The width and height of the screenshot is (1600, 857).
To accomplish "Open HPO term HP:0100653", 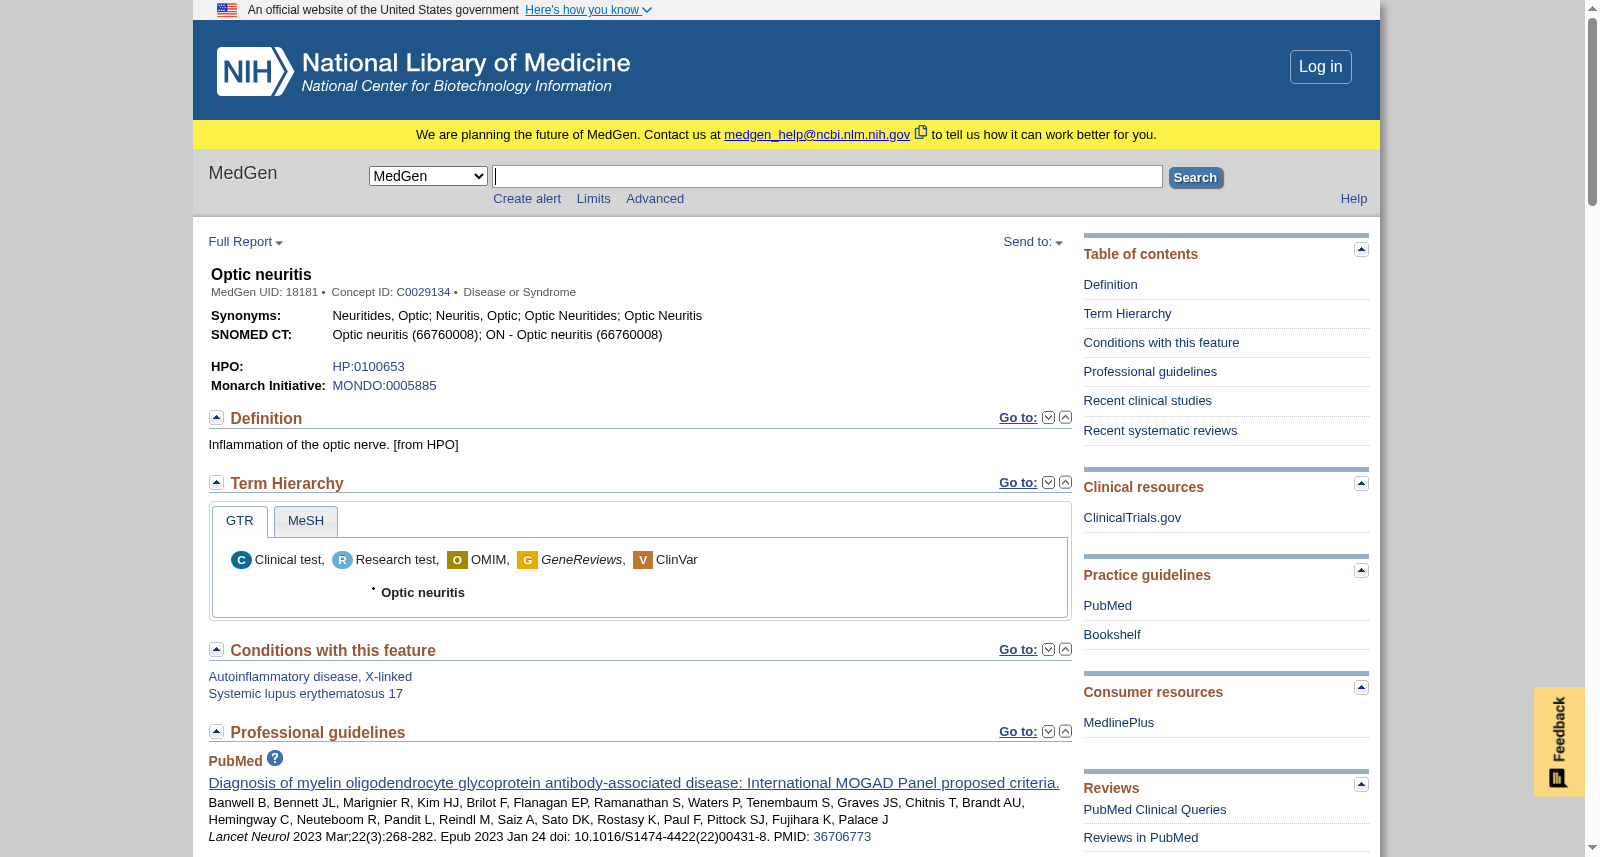I will [368, 367].
